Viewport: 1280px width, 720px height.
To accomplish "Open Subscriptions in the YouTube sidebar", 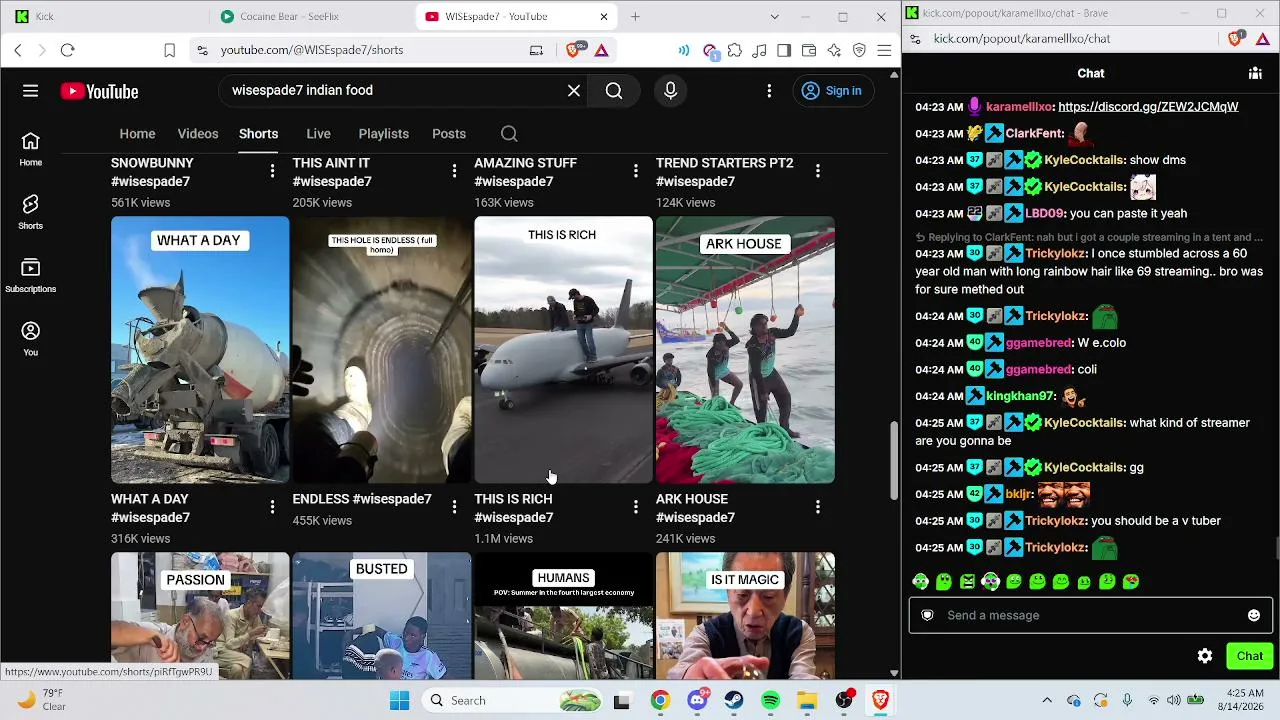I will (30, 275).
